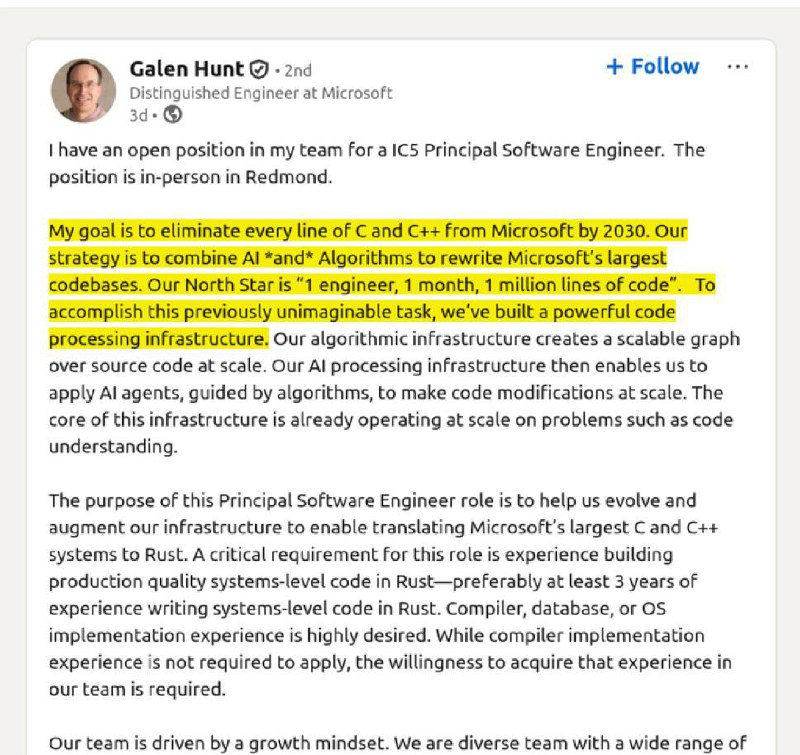Click the verified shield badge icon
The image size is (800, 755).
[259, 69]
